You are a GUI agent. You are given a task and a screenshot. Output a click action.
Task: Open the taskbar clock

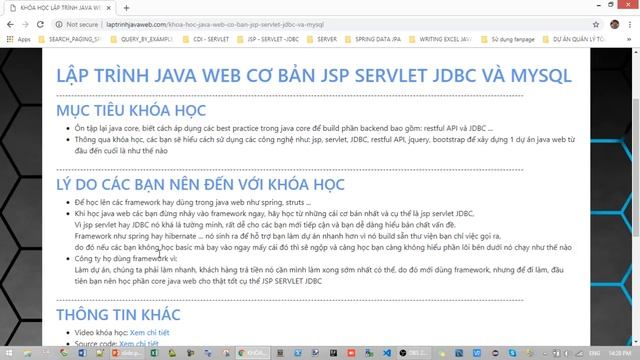(620, 353)
